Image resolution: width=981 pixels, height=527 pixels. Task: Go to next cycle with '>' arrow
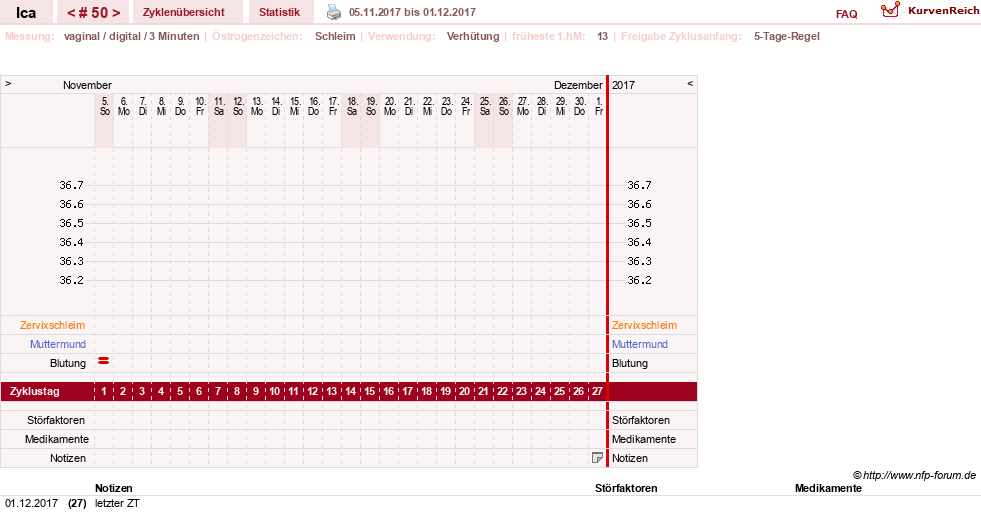[x=116, y=13]
